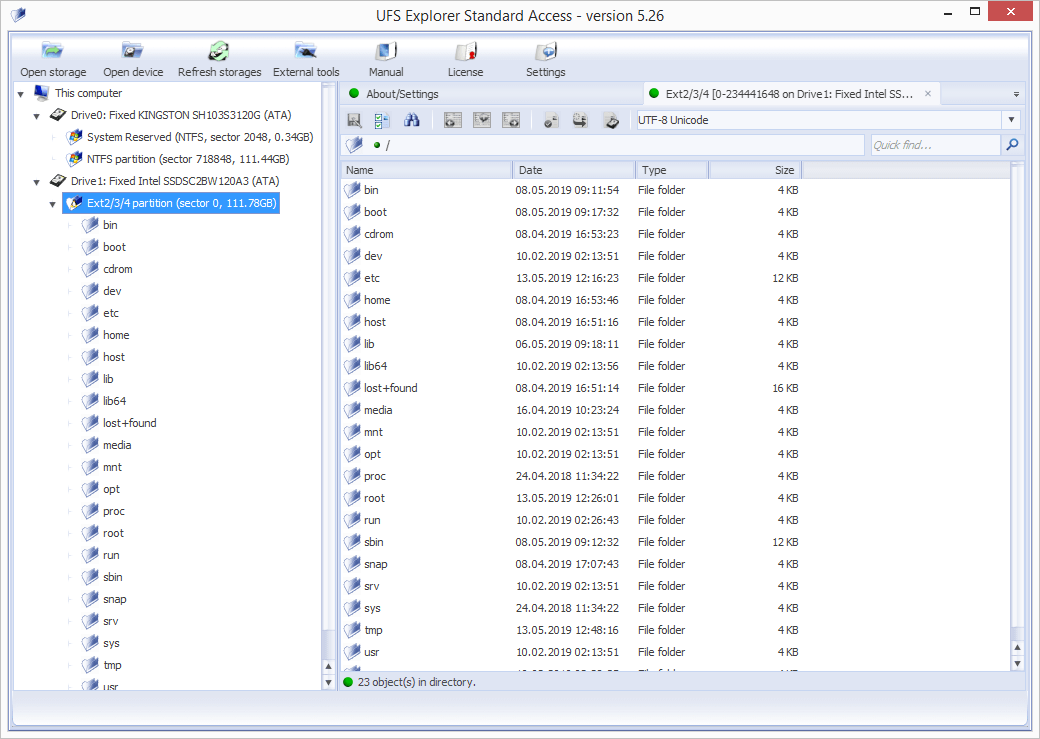The width and height of the screenshot is (1040, 739).
Task: Click This computer icon in tree
Action: click(x=42, y=92)
